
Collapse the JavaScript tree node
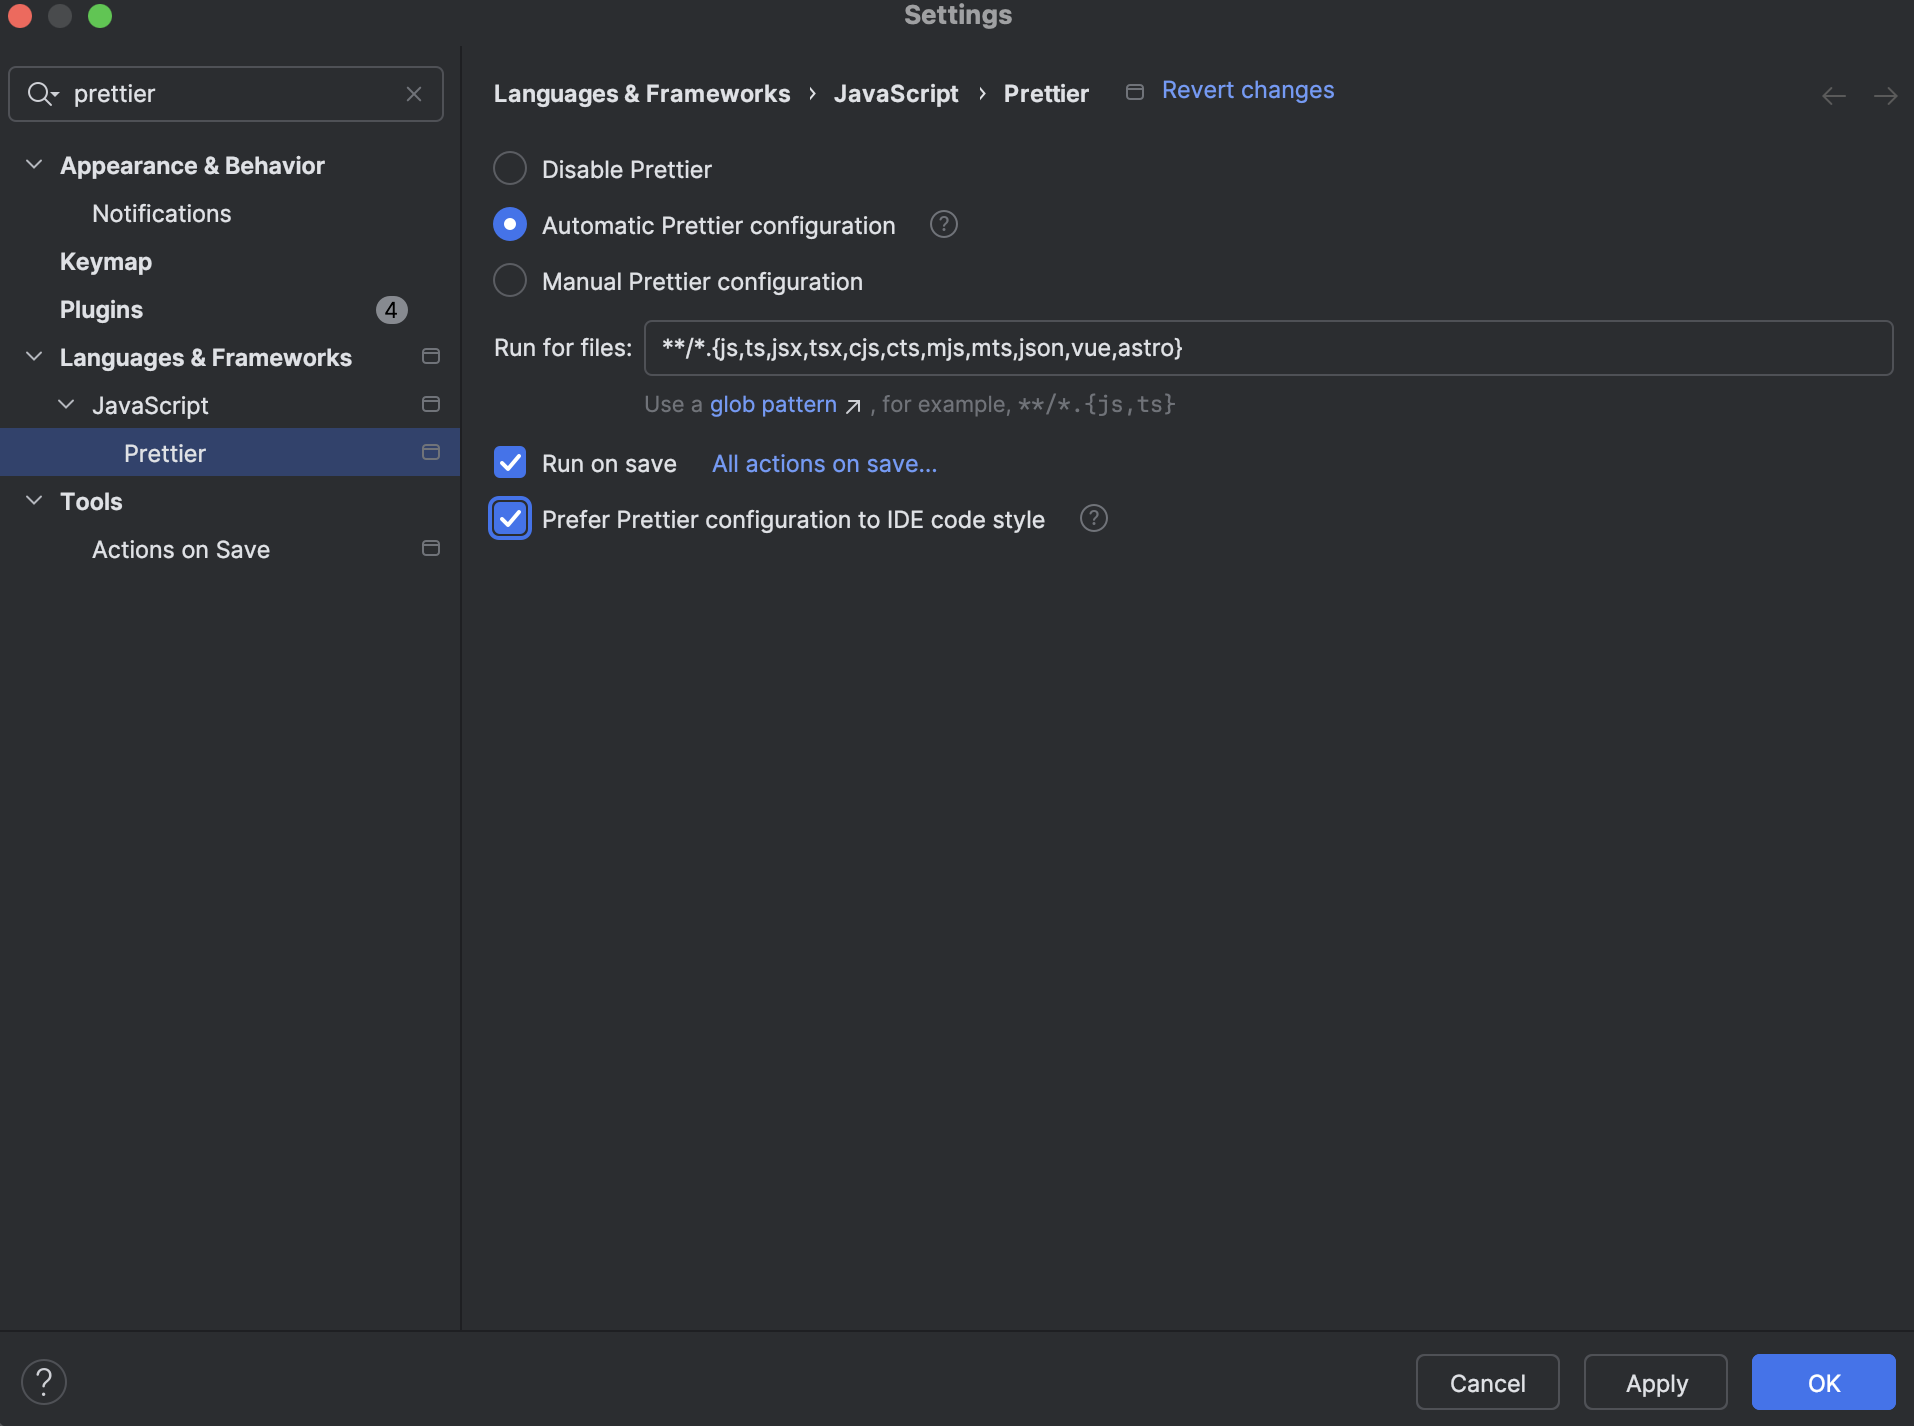click(x=66, y=405)
